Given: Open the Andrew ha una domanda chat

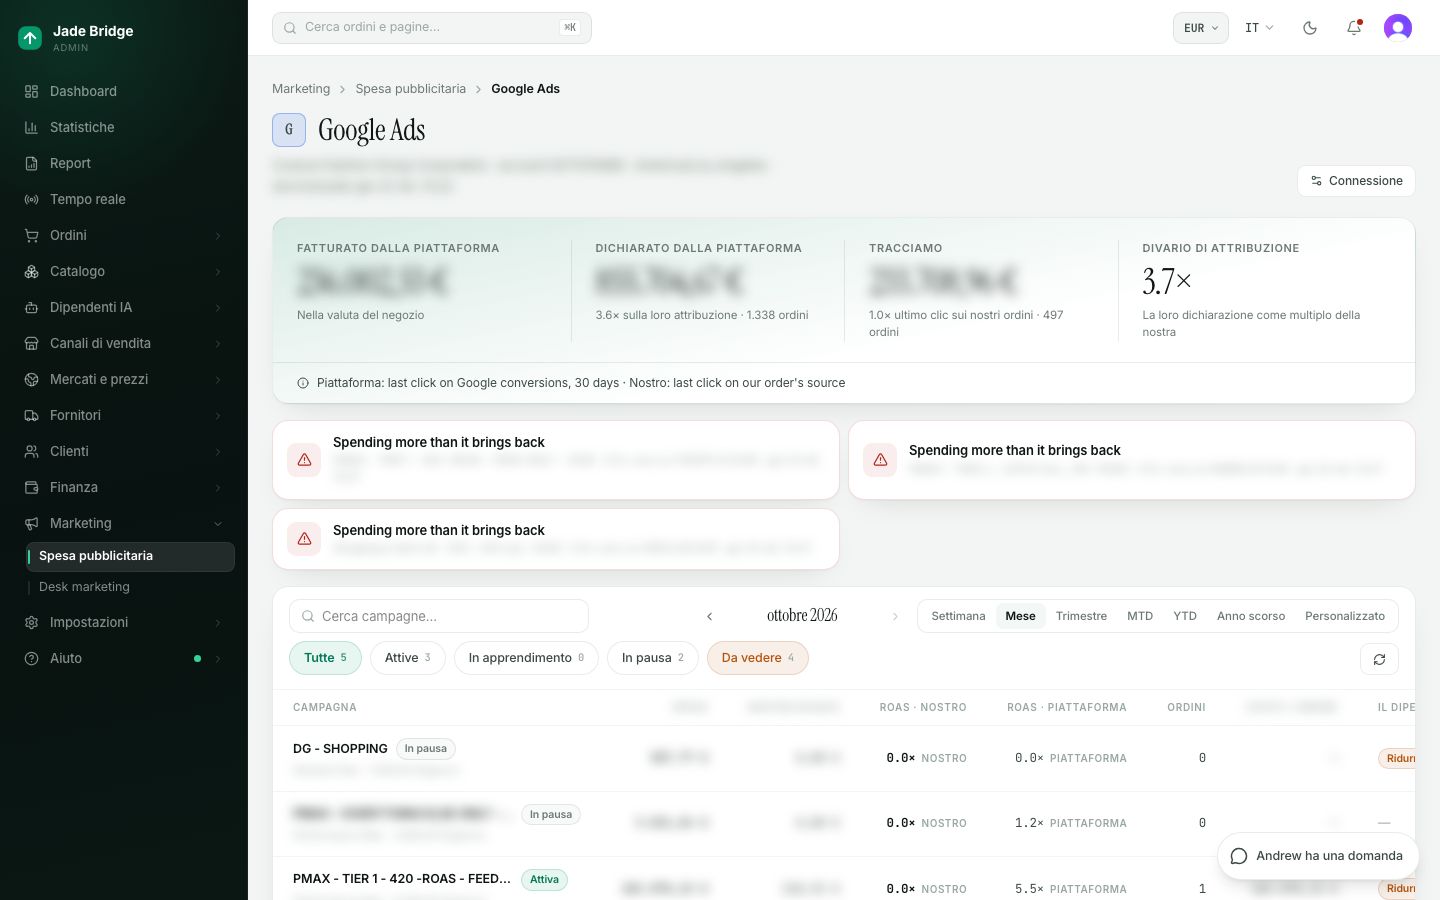Looking at the screenshot, I should click(1318, 856).
